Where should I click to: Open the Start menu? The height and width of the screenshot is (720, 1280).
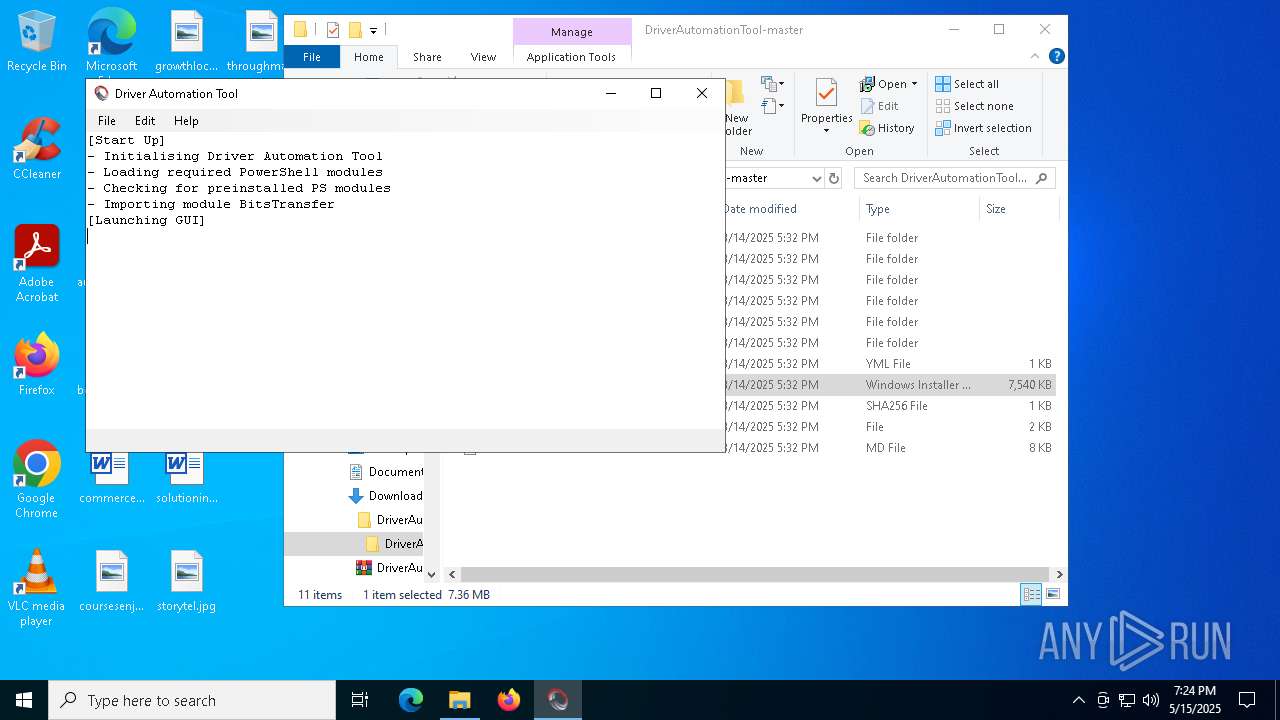pos(24,700)
